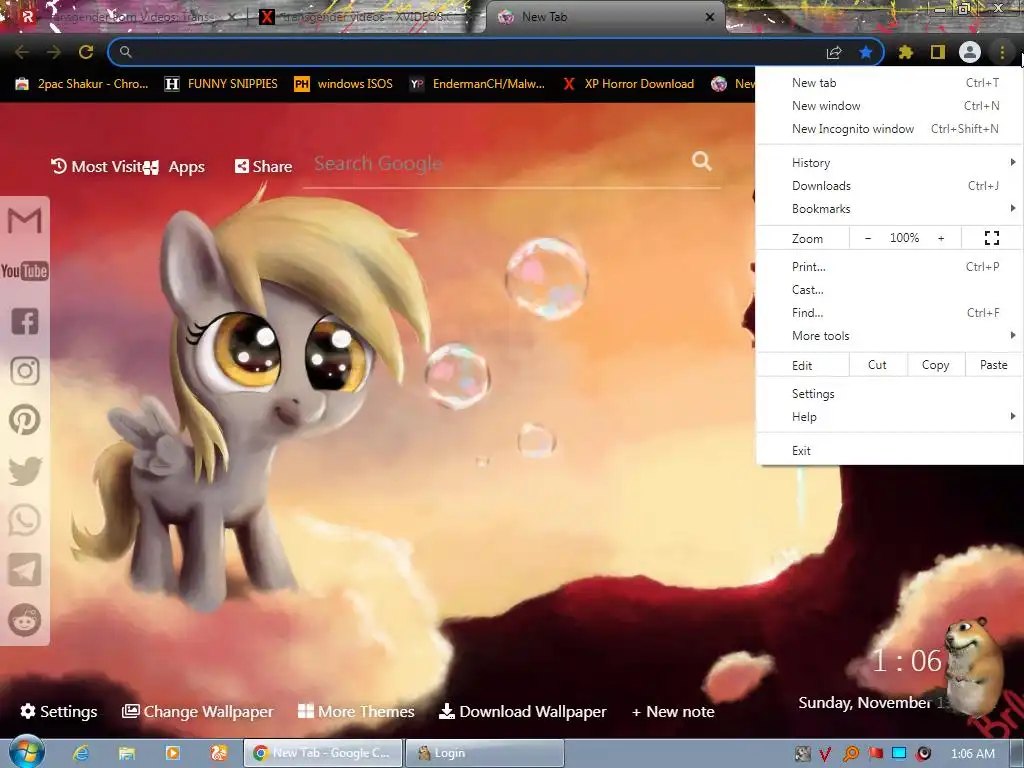Go forward to next page

pos(54,52)
